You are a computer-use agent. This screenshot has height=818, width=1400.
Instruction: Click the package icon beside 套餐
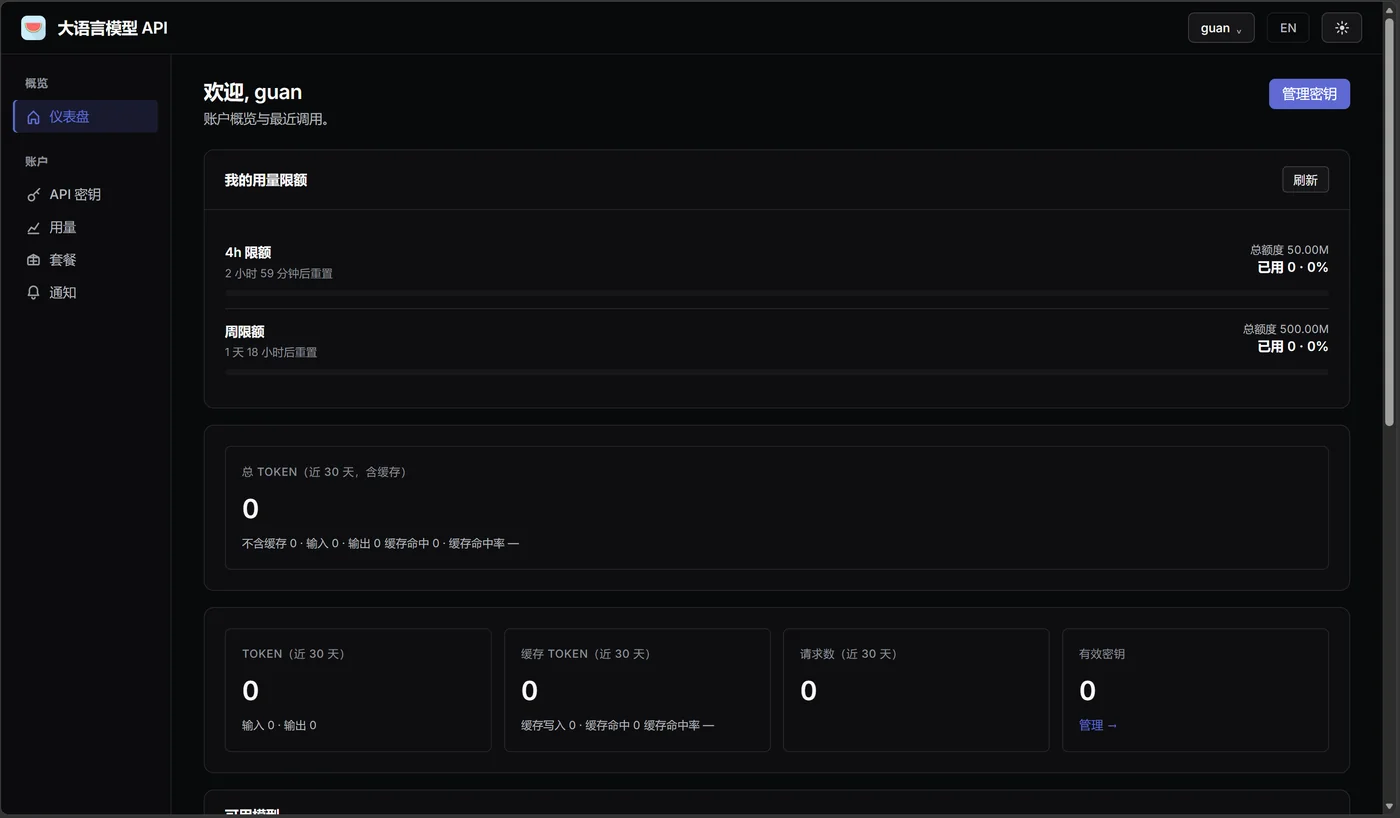(x=33, y=260)
